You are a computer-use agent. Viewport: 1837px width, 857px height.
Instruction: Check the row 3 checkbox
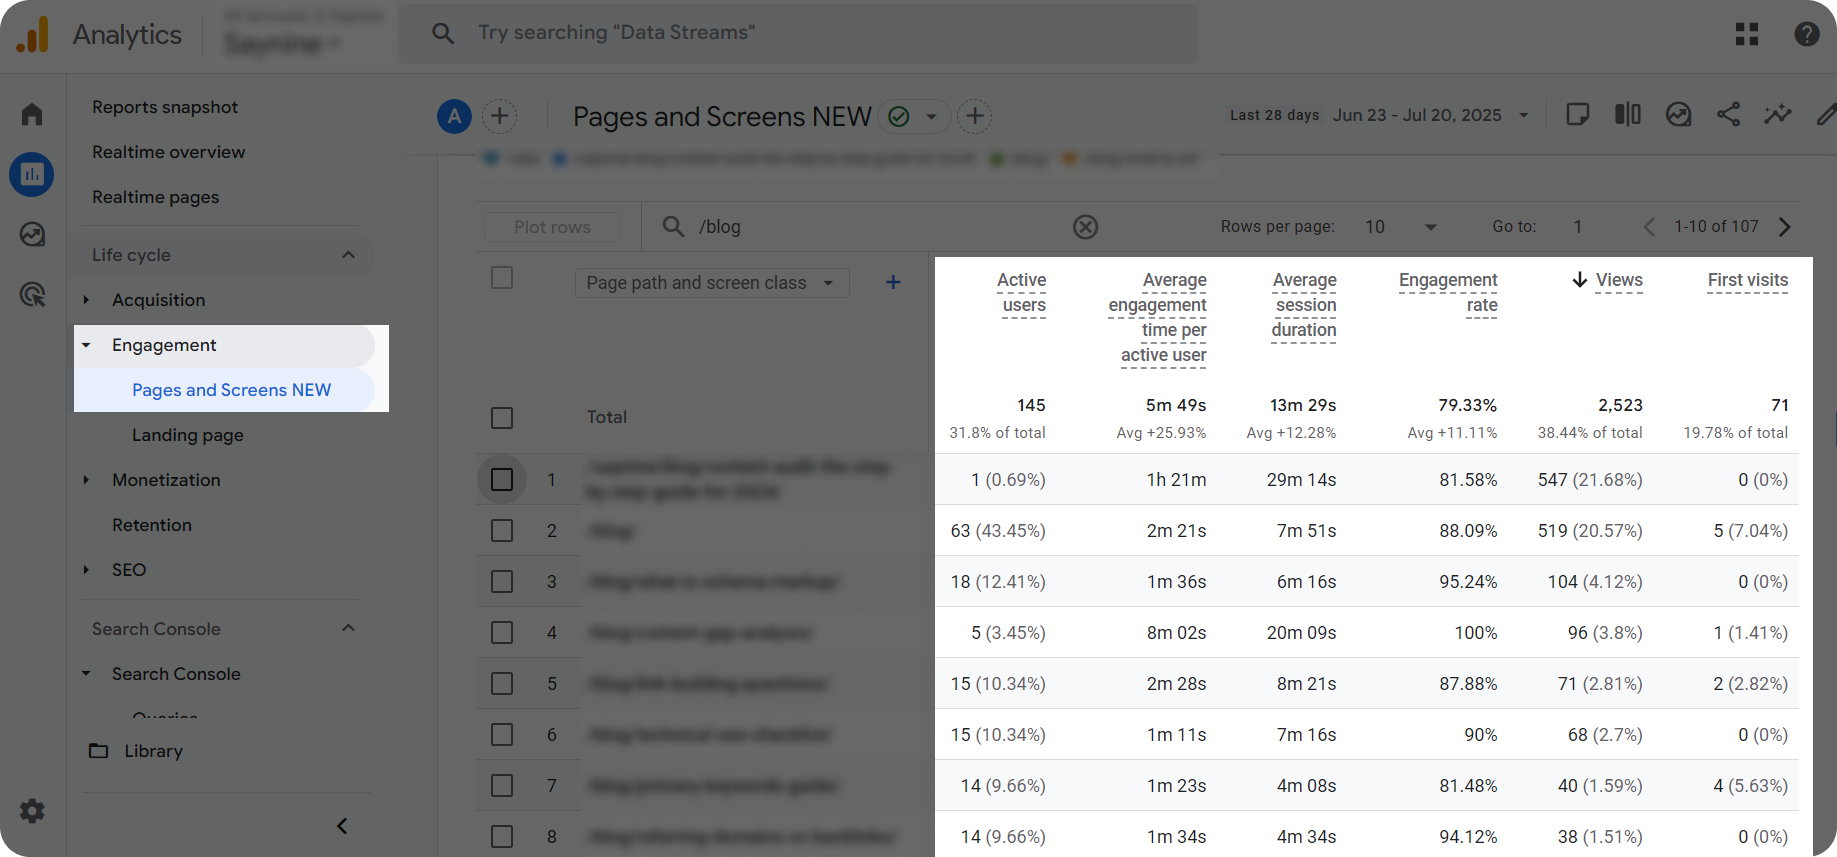[x=502, y=581]
